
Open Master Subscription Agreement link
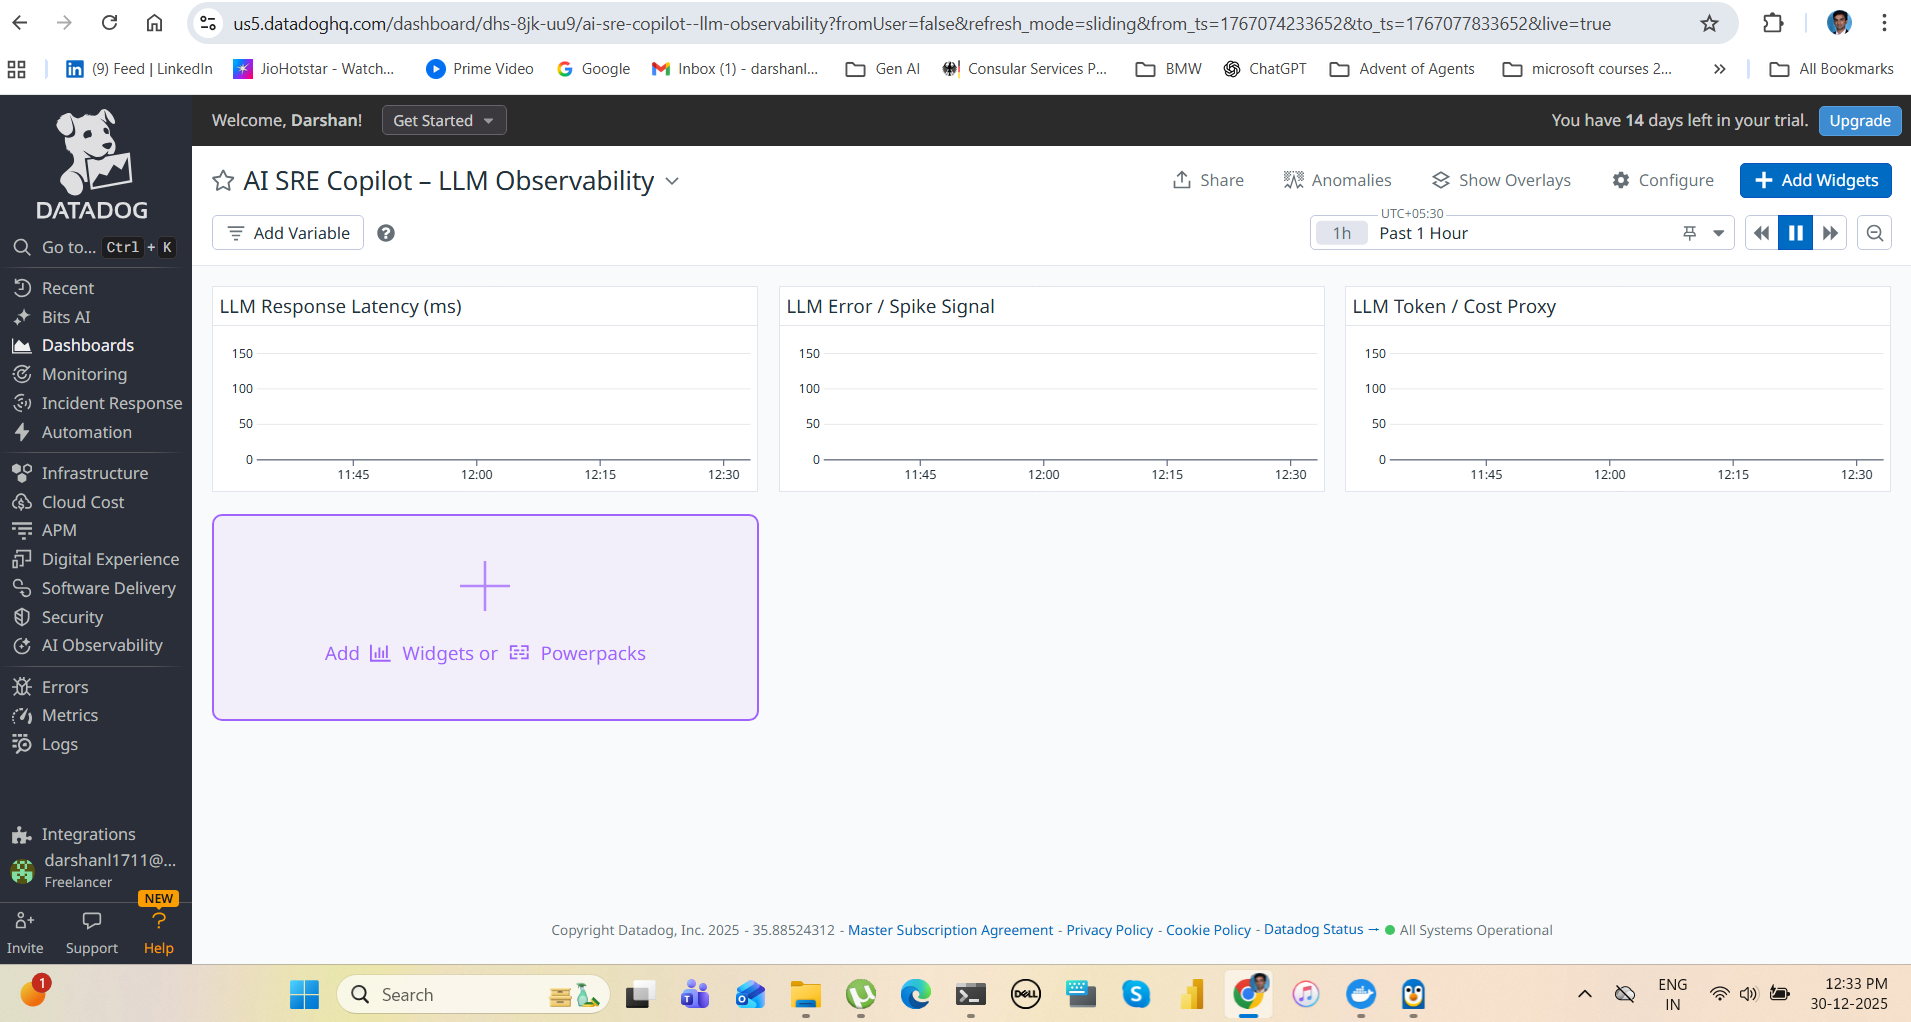950,930
